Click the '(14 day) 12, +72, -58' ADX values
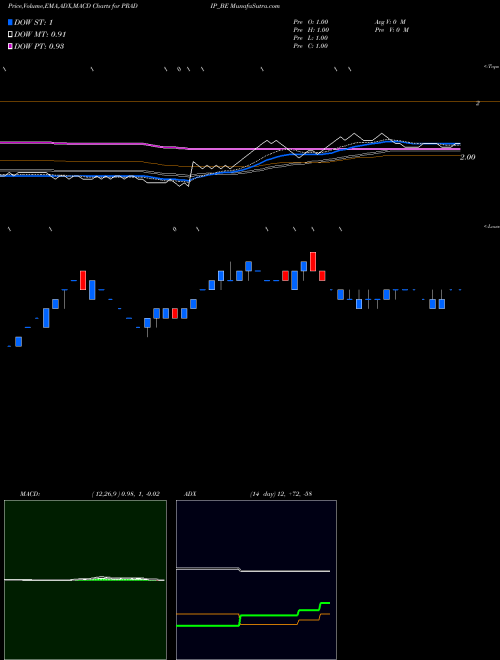This screenshot has height=660, width=500. click(x=280, y=494)
